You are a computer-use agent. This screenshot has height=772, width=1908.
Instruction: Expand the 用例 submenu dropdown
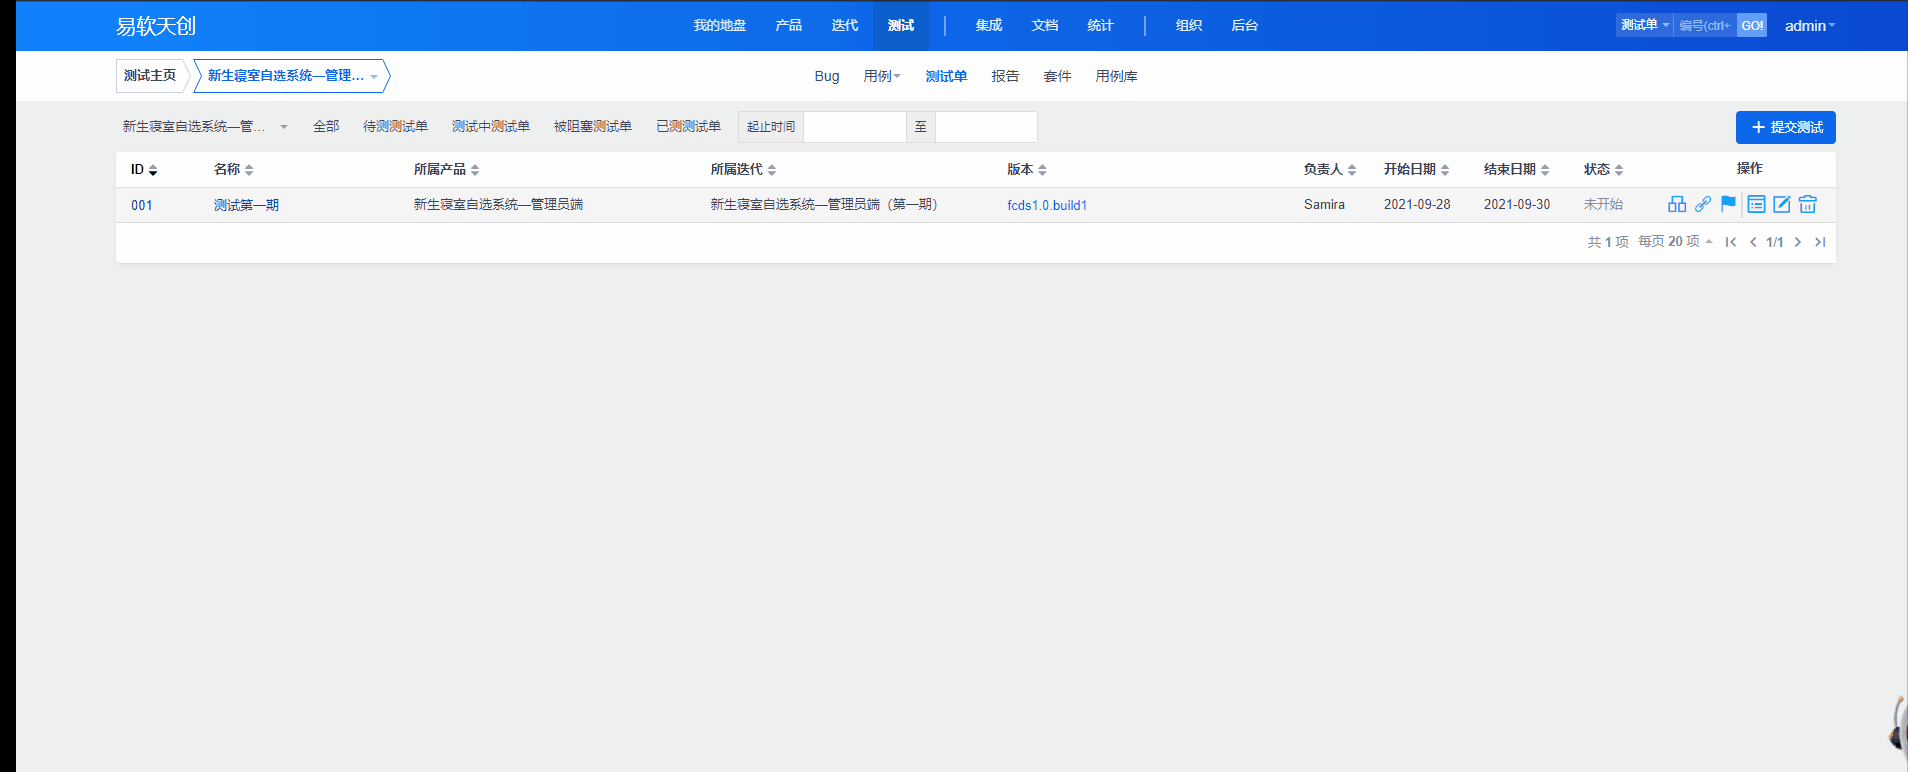pyautogui.click(x=882, y=76)
